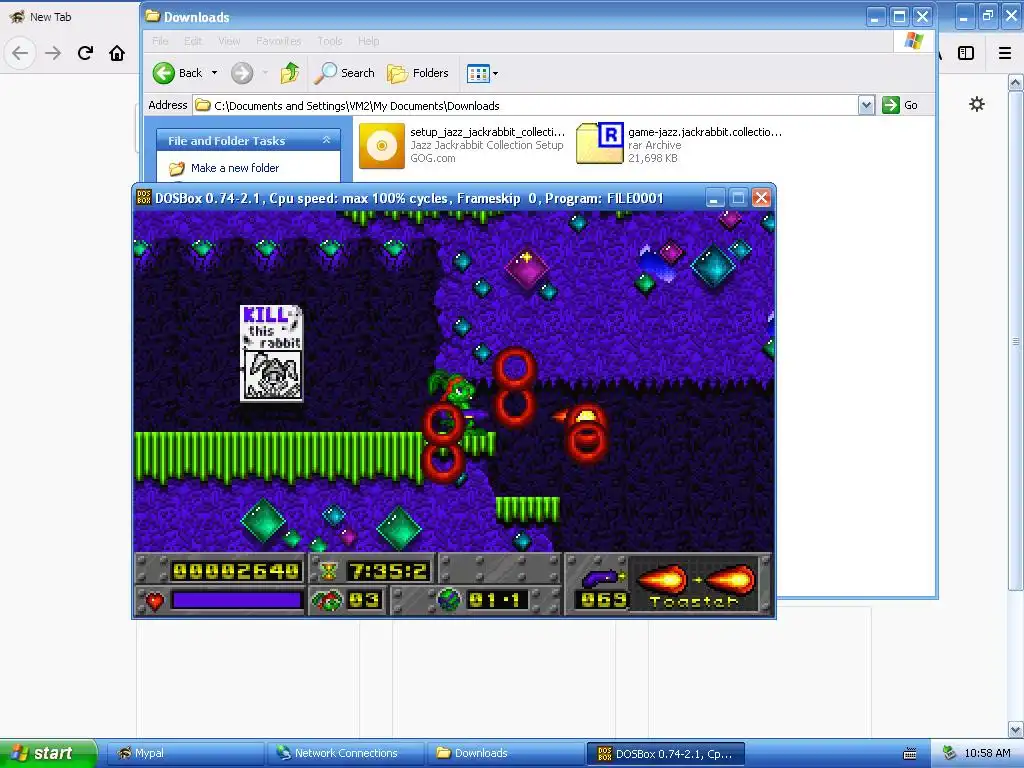
Task: Click the score counter 00002640
Action: point(236,571)
